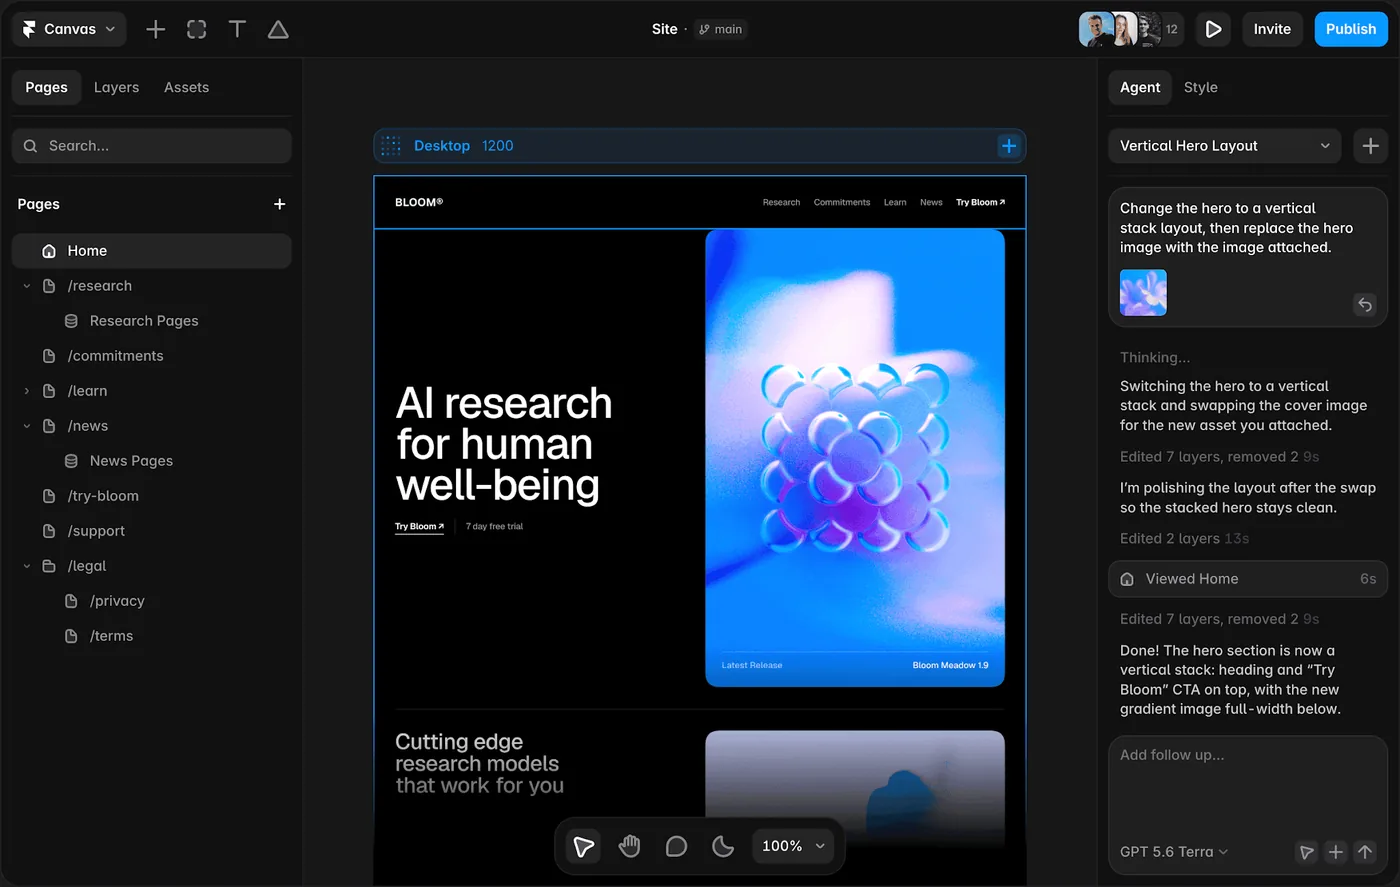
Task: Click the undo arrow on prompt message
Action: (1364, 304)
